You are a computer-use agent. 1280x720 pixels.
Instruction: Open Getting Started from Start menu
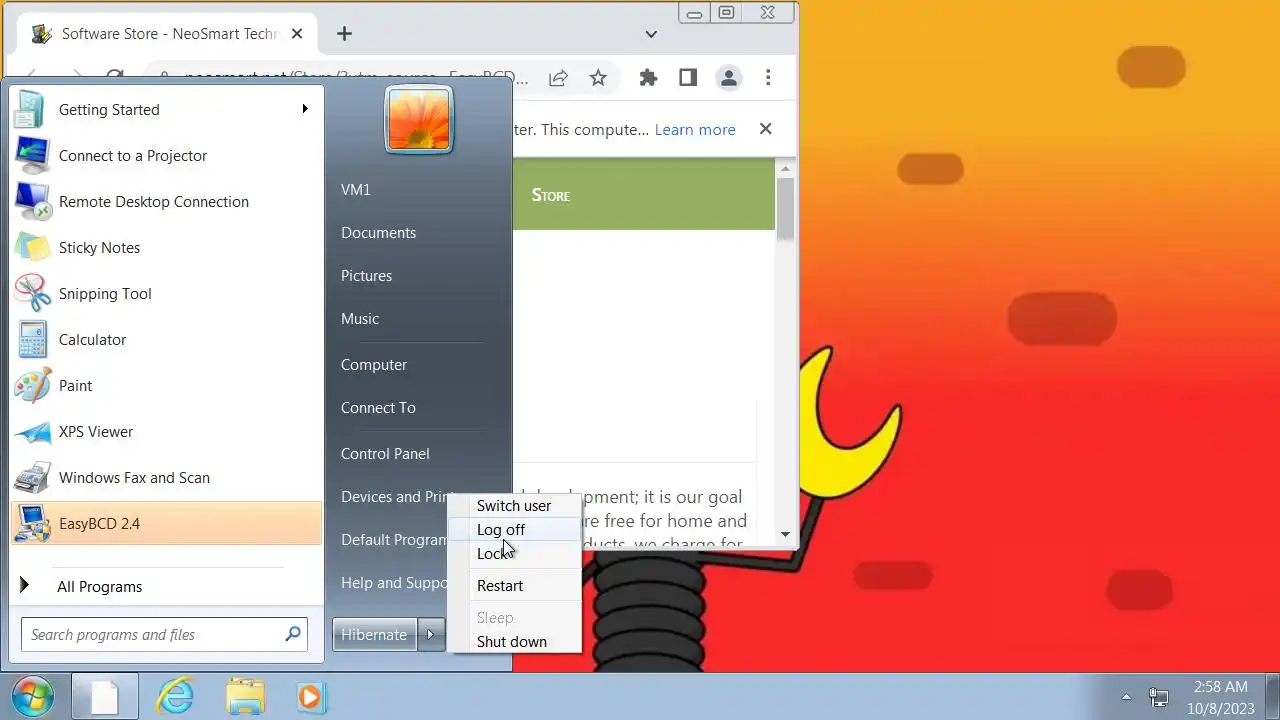[x=166, y=109]
